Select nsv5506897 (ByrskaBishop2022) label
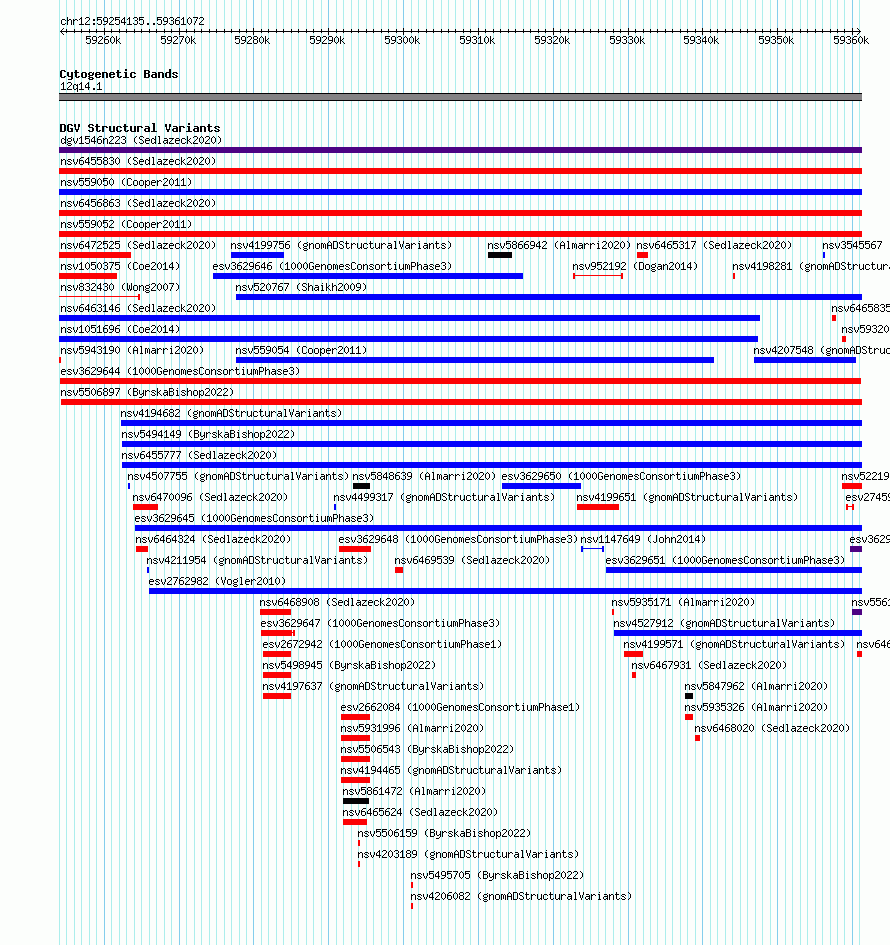This screenshot has width=890, height=945. click(x=147, y=392)
